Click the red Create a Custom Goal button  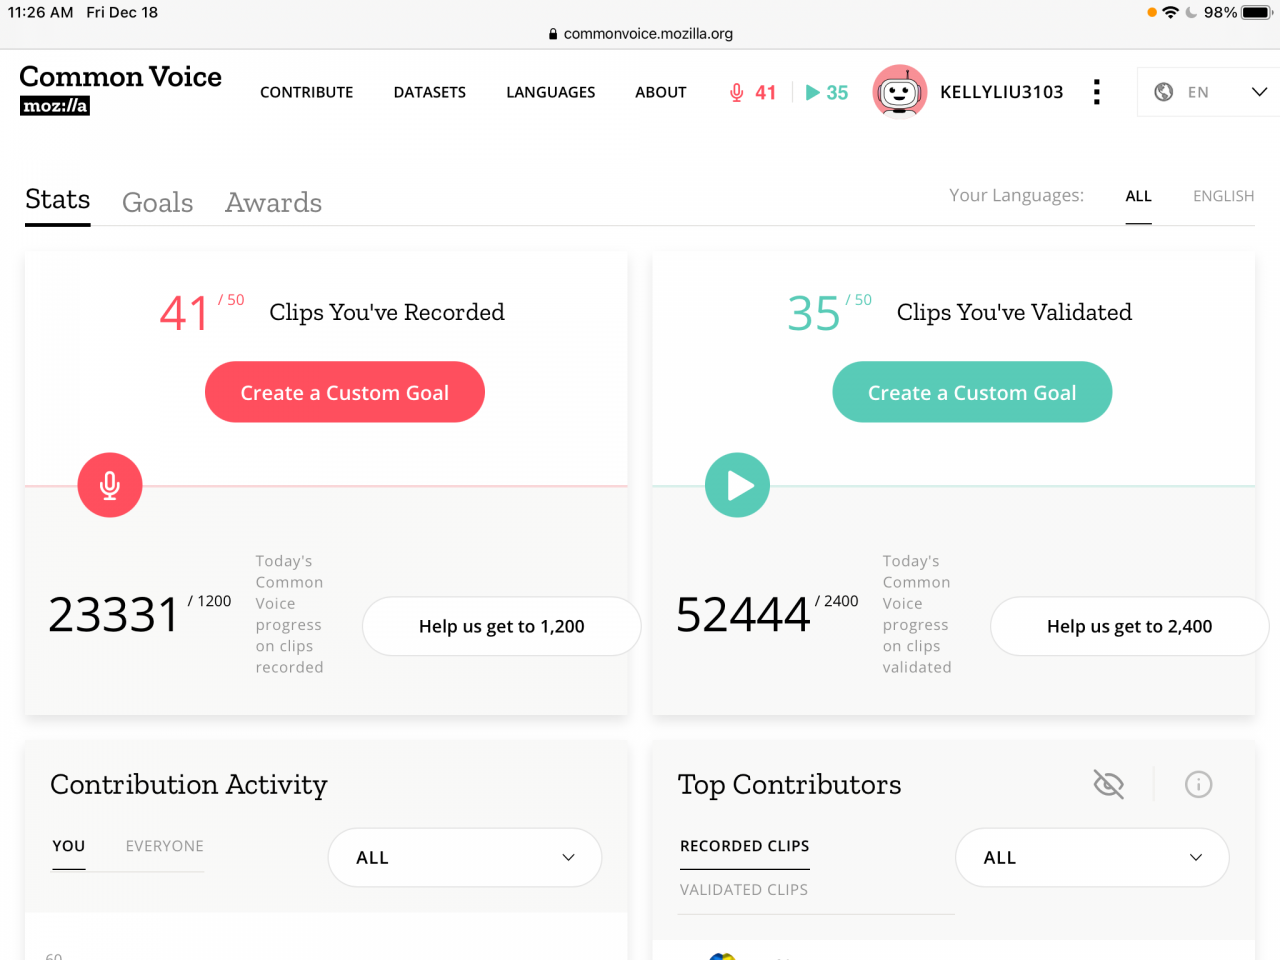coord(345,392)
